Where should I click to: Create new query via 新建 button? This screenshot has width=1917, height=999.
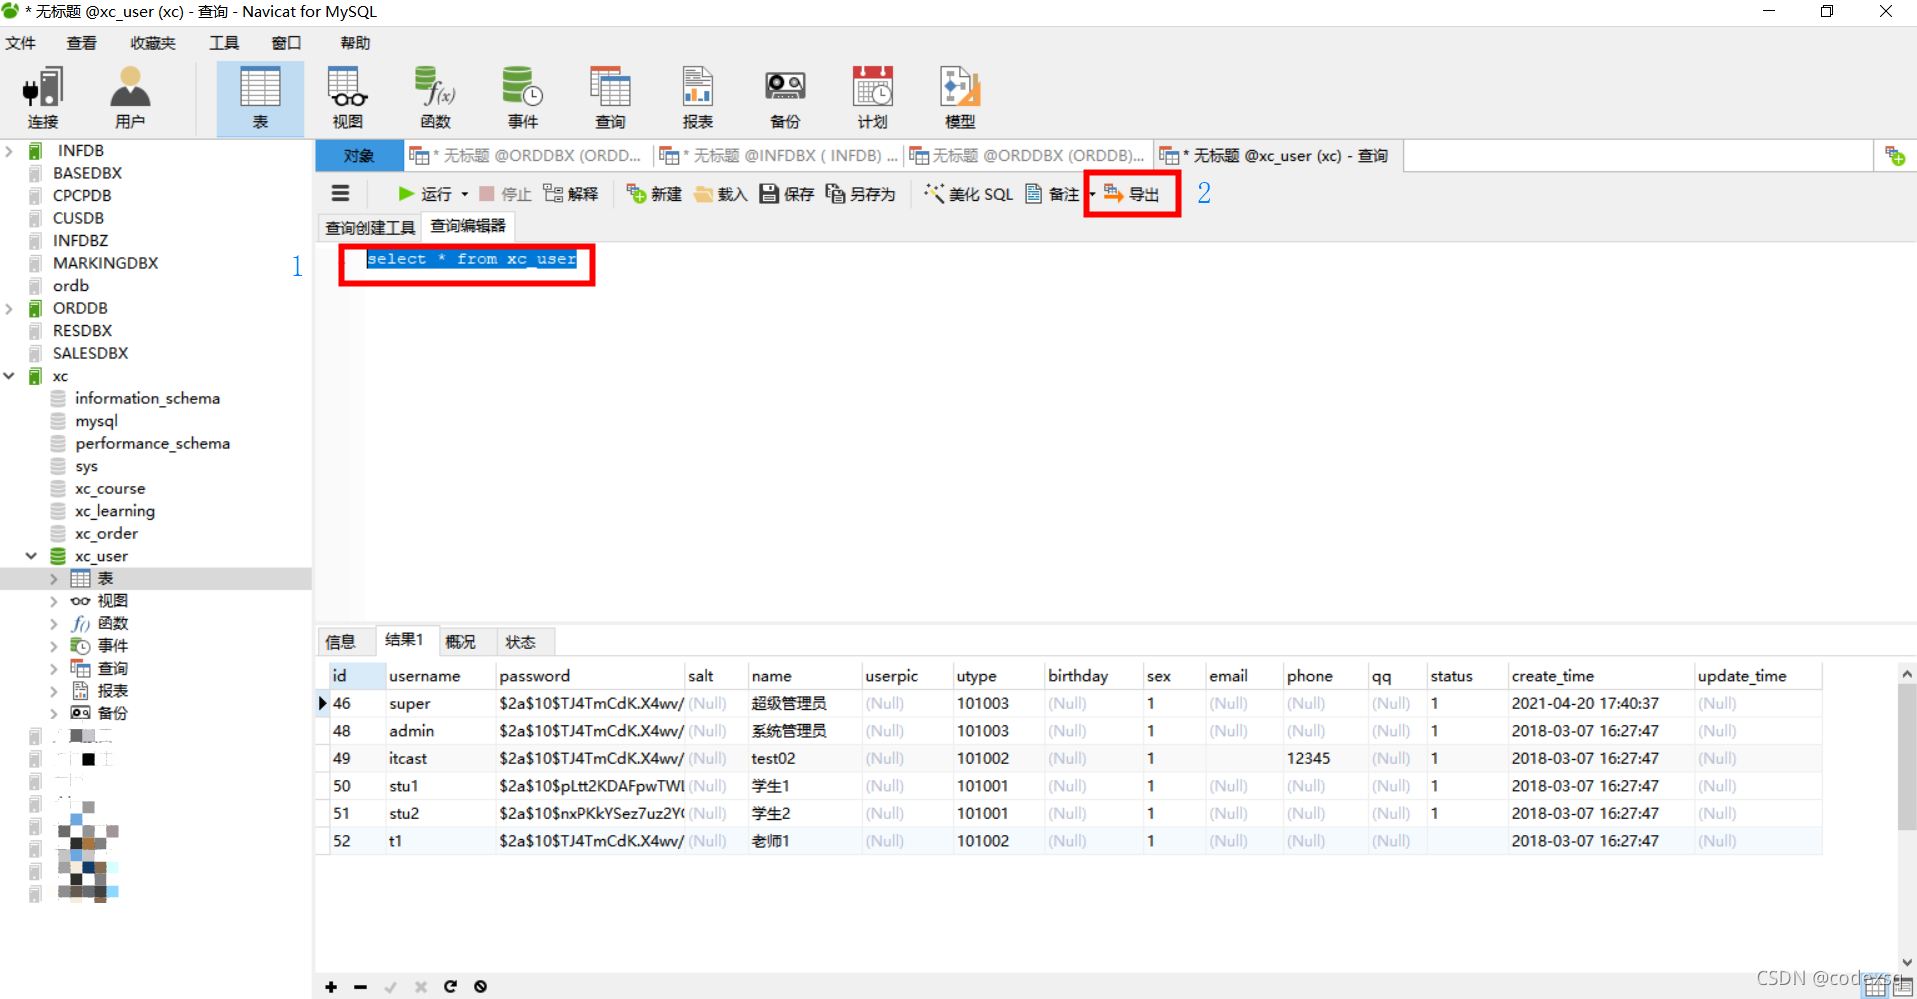click(x=652, y=193)
